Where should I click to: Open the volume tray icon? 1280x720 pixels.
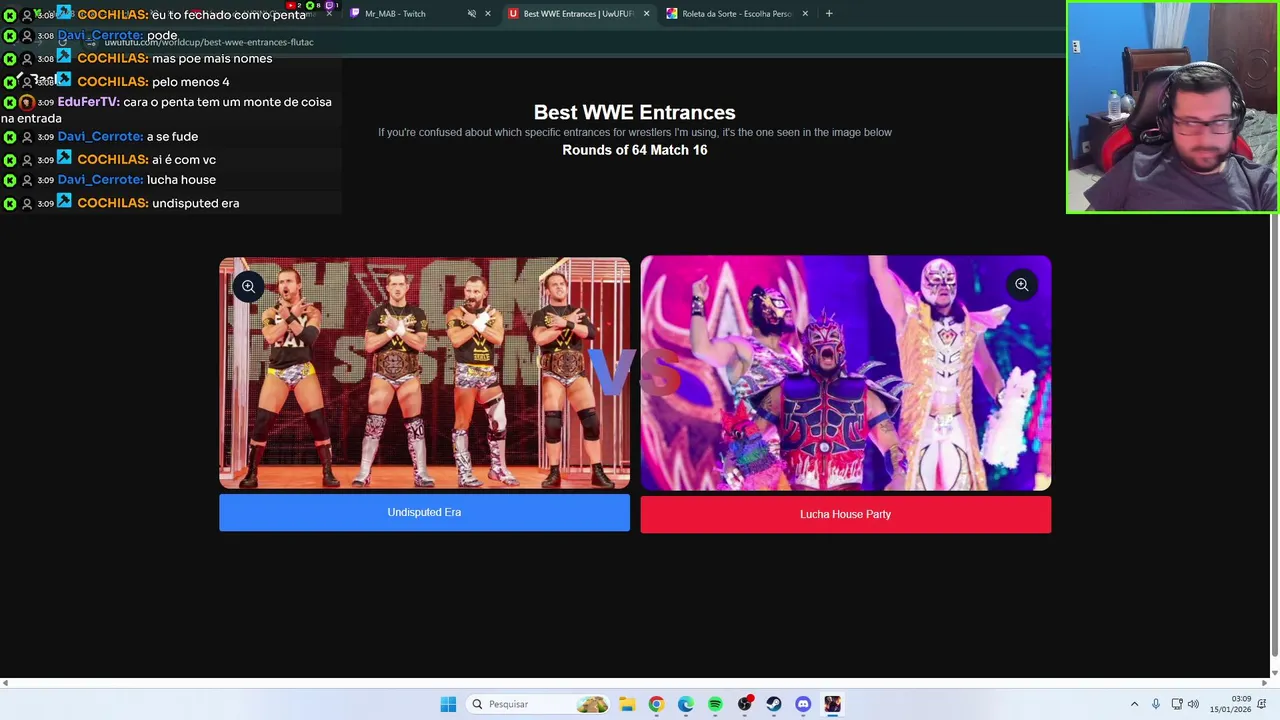point(1193,704)
